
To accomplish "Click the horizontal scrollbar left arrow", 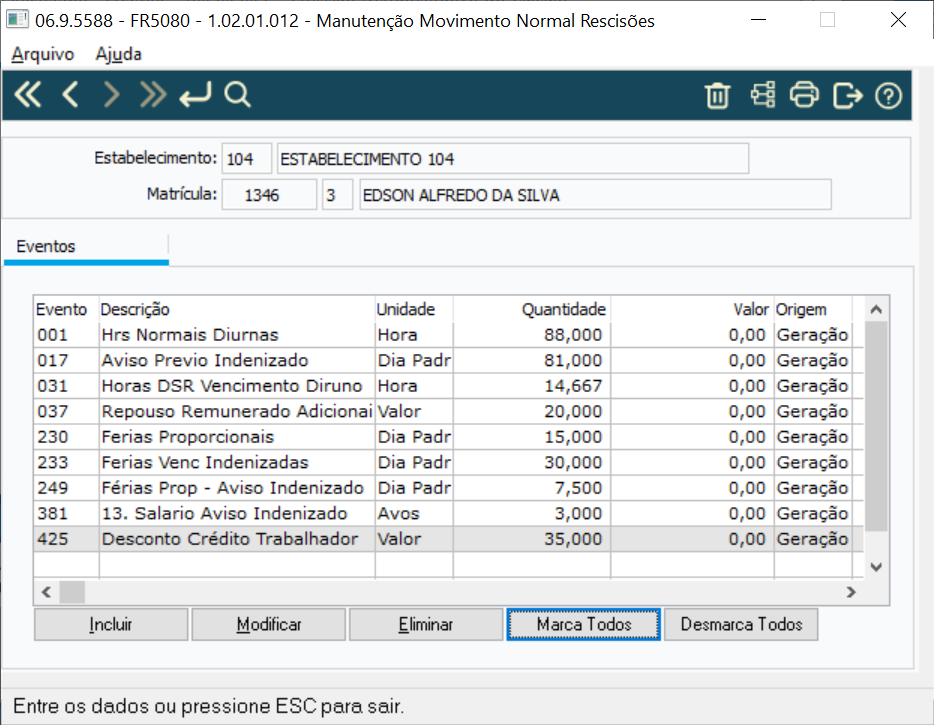I will tap(46, 592).
